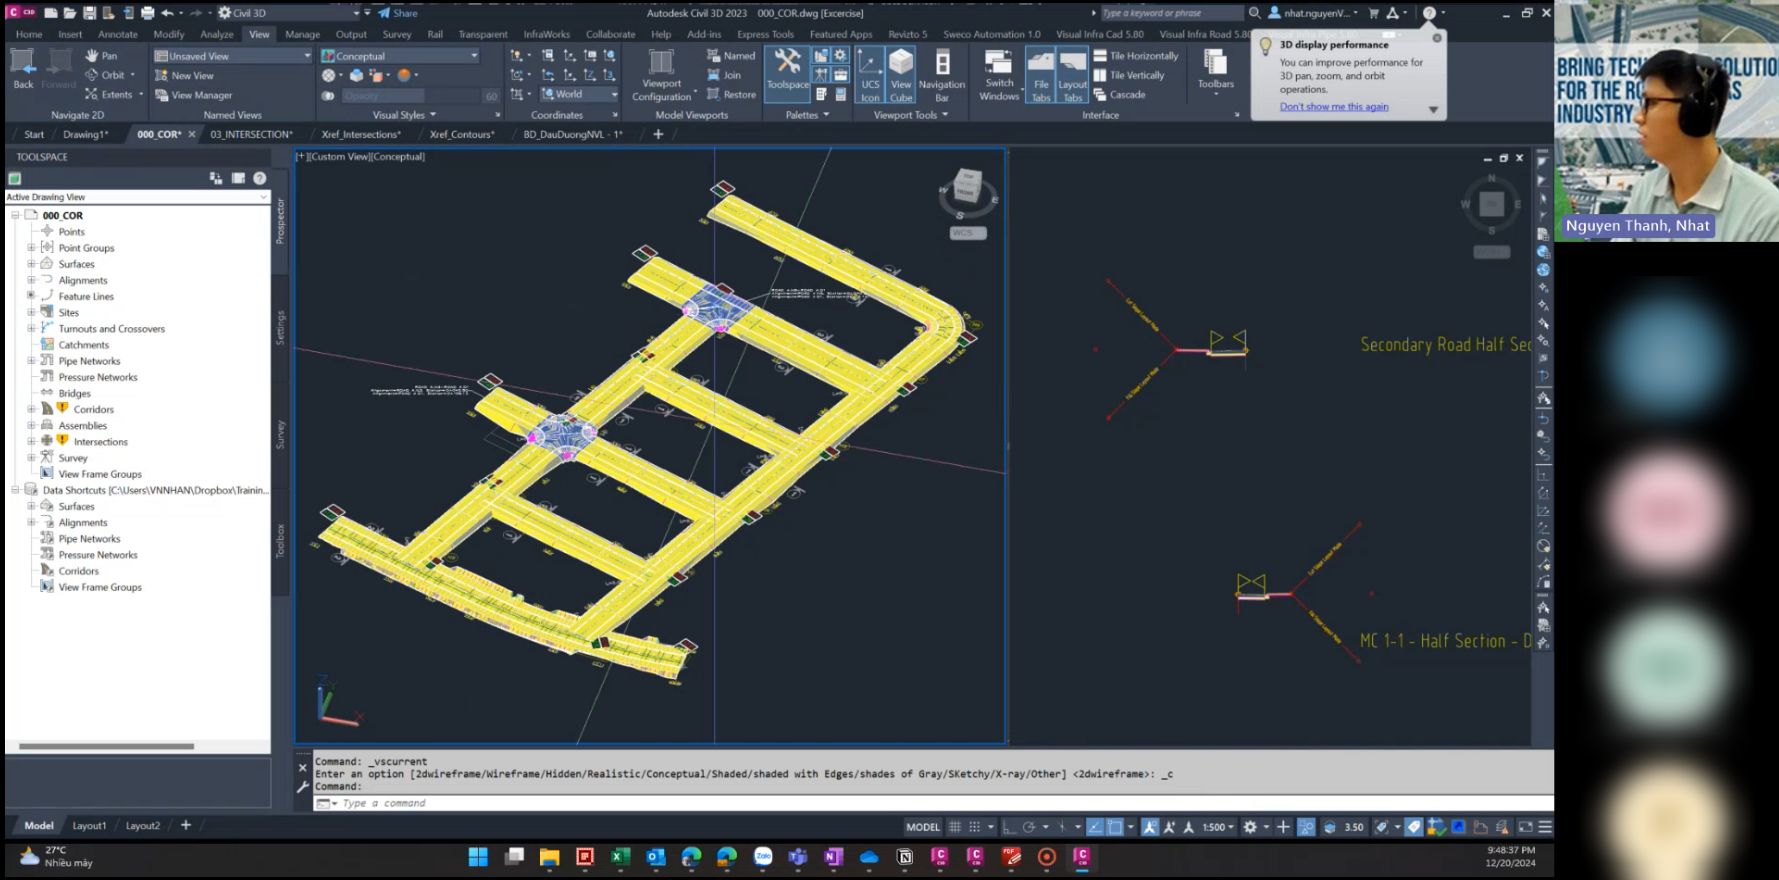Viewport: 1779px width, 880px height.
Task: Click Tile Horizontally button
Action: [1136, 56]
